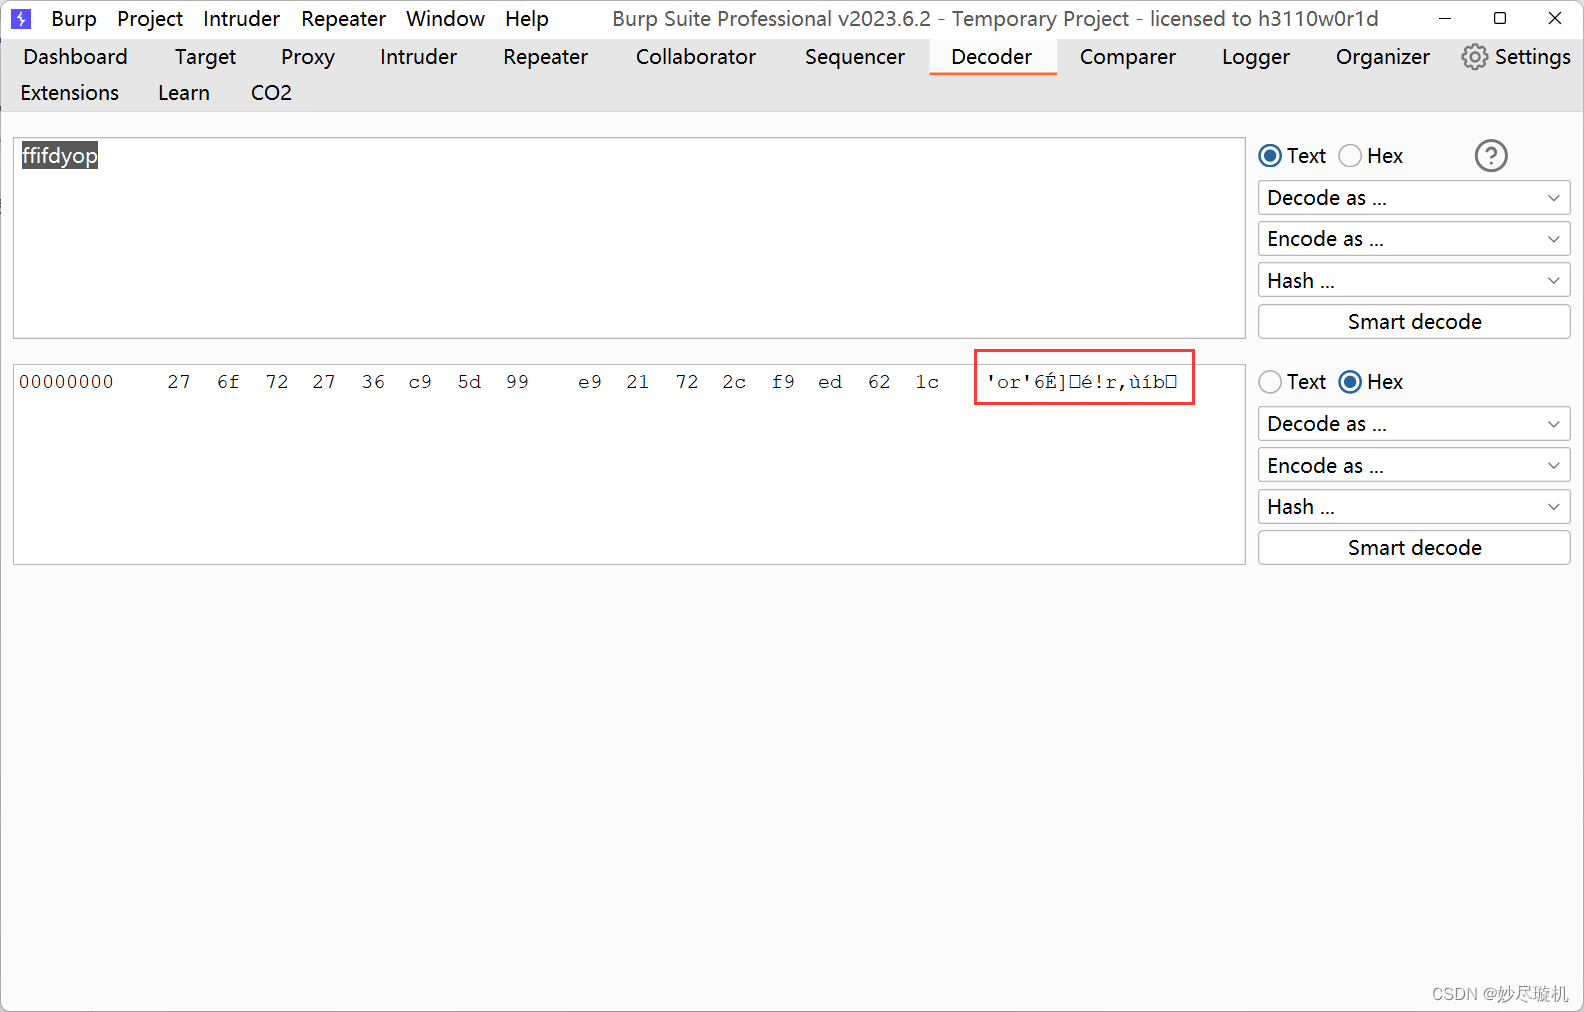Viewport: 1584px width, 1012px height.
Task: Click hex byte 5d cell
Action: pyautogui.click(x=469, y=382)
